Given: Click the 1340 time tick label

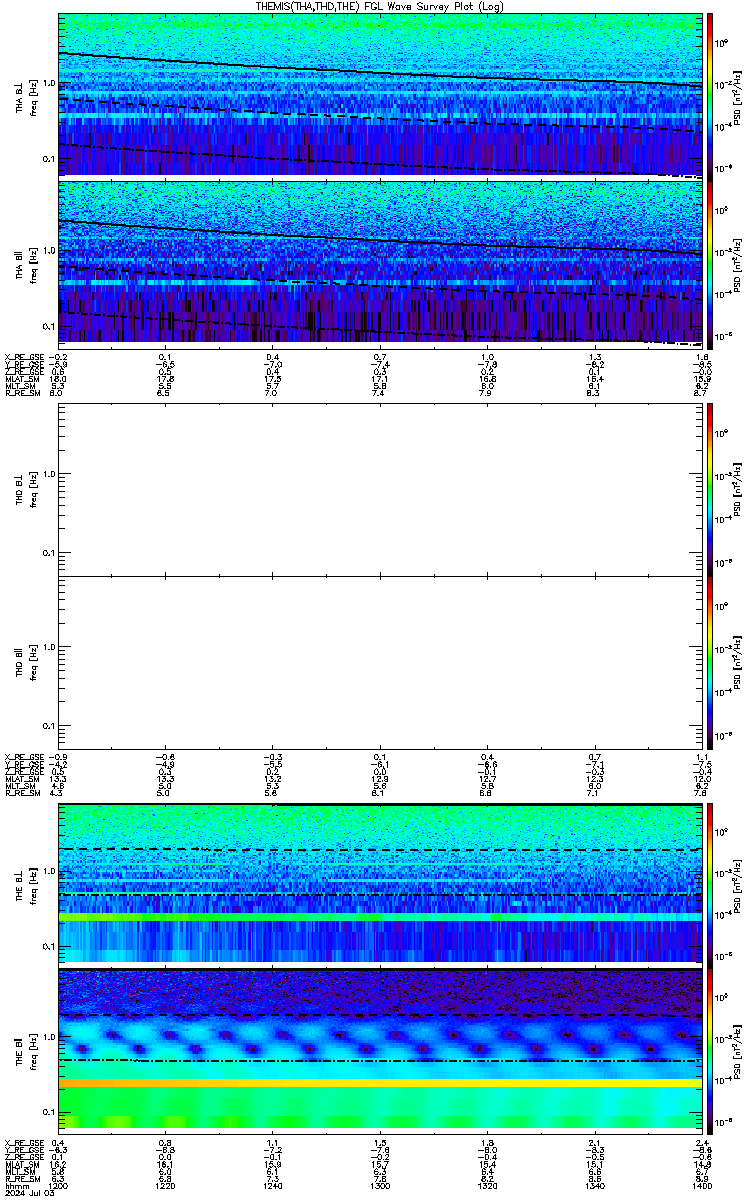Looking at the screenshot, I should [x=594, y=1186].
